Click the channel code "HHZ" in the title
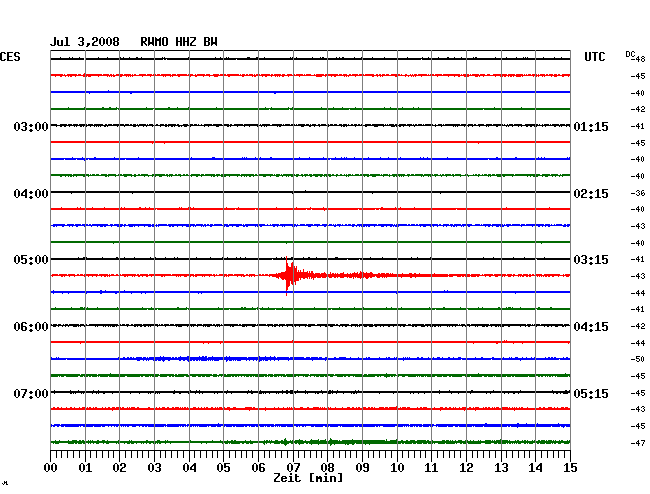 pos(186,42)
